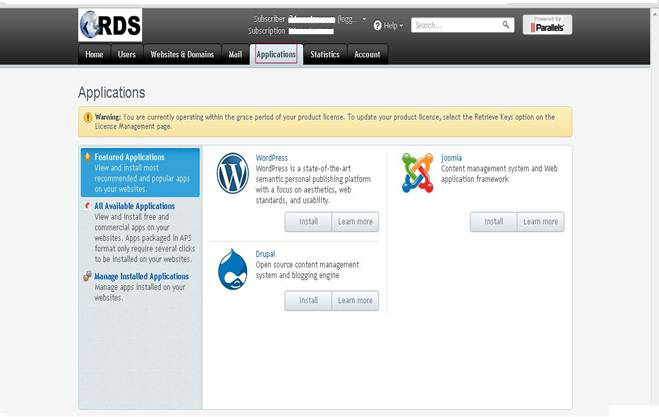The image size is (659, 417).
Task: Open the Joomla title link
Action: tap(451, 158)
